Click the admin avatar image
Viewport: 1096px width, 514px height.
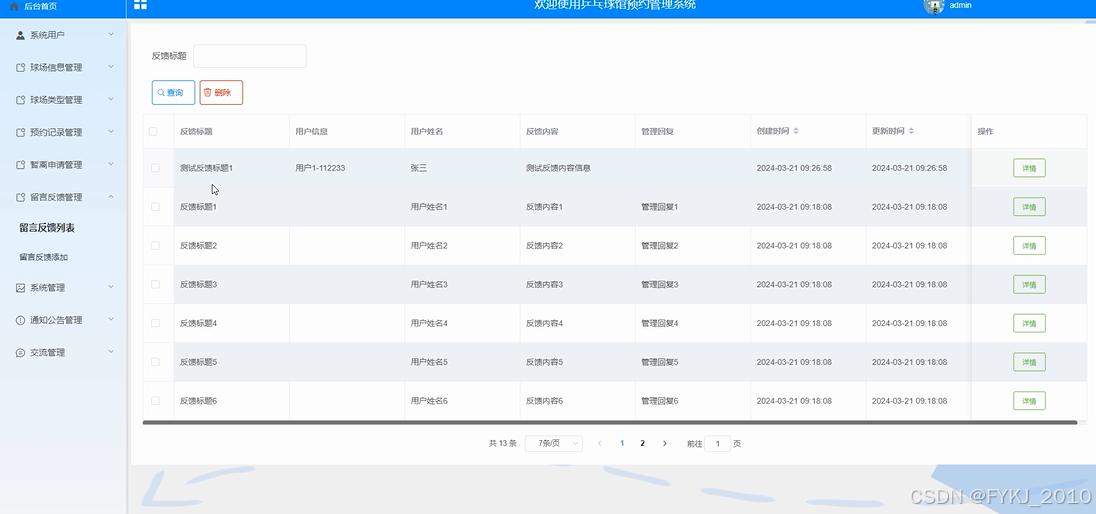click(933, 6)
